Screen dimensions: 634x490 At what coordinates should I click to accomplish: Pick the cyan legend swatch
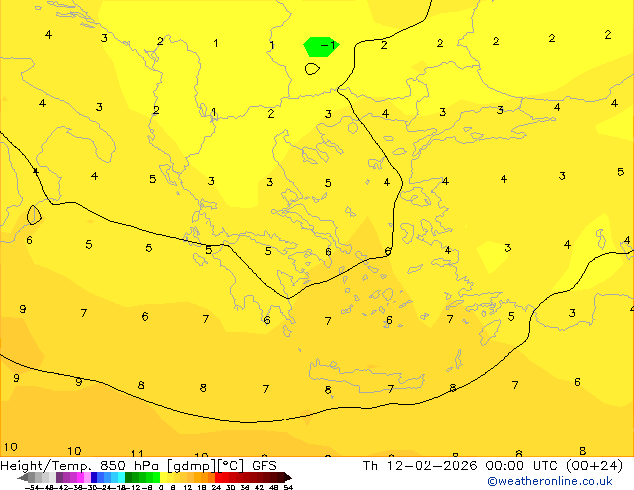(x=121, y=477)
